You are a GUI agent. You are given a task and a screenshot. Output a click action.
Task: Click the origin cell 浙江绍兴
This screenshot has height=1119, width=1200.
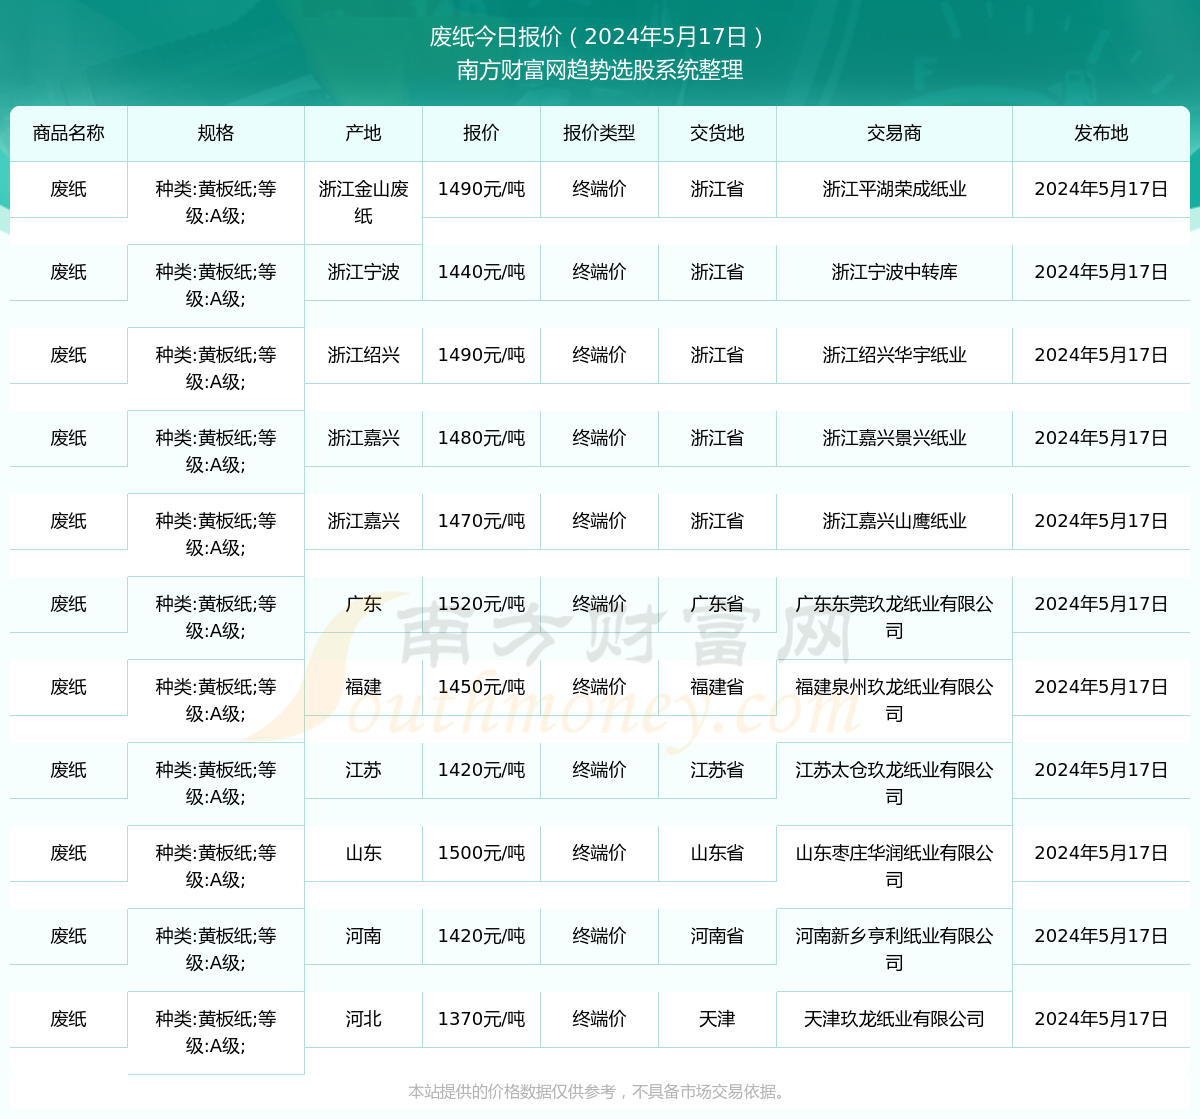click(363, 355)
